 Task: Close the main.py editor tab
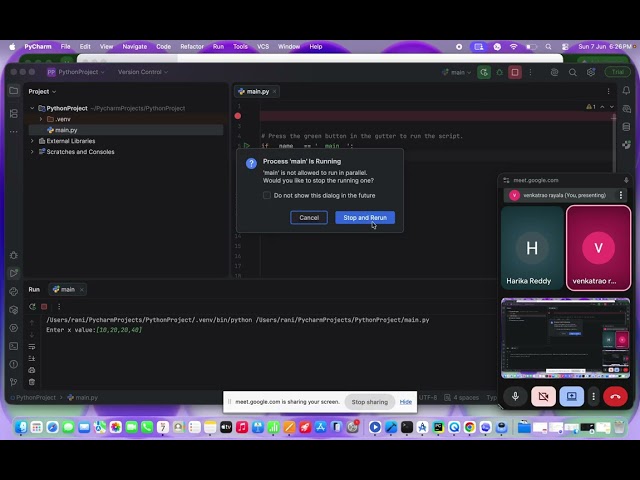274,91
